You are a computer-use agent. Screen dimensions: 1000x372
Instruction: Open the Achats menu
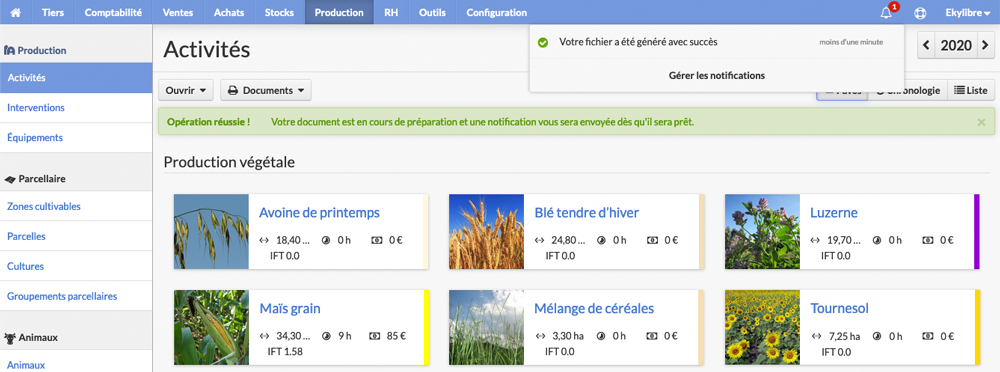coord(229,12)
